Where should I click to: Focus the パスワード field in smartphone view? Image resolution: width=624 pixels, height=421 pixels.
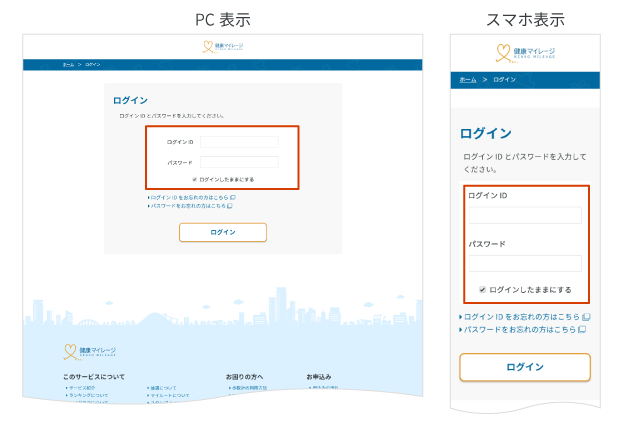tap(525, 263)
